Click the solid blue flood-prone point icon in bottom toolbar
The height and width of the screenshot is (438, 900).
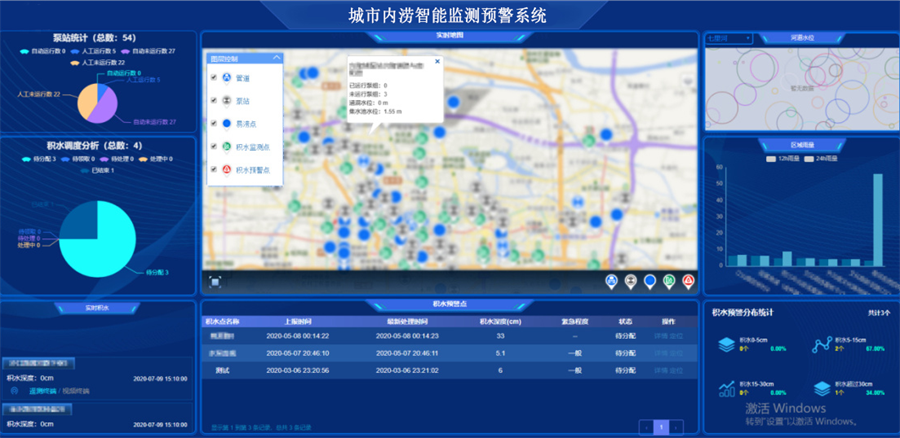[650, 281]
